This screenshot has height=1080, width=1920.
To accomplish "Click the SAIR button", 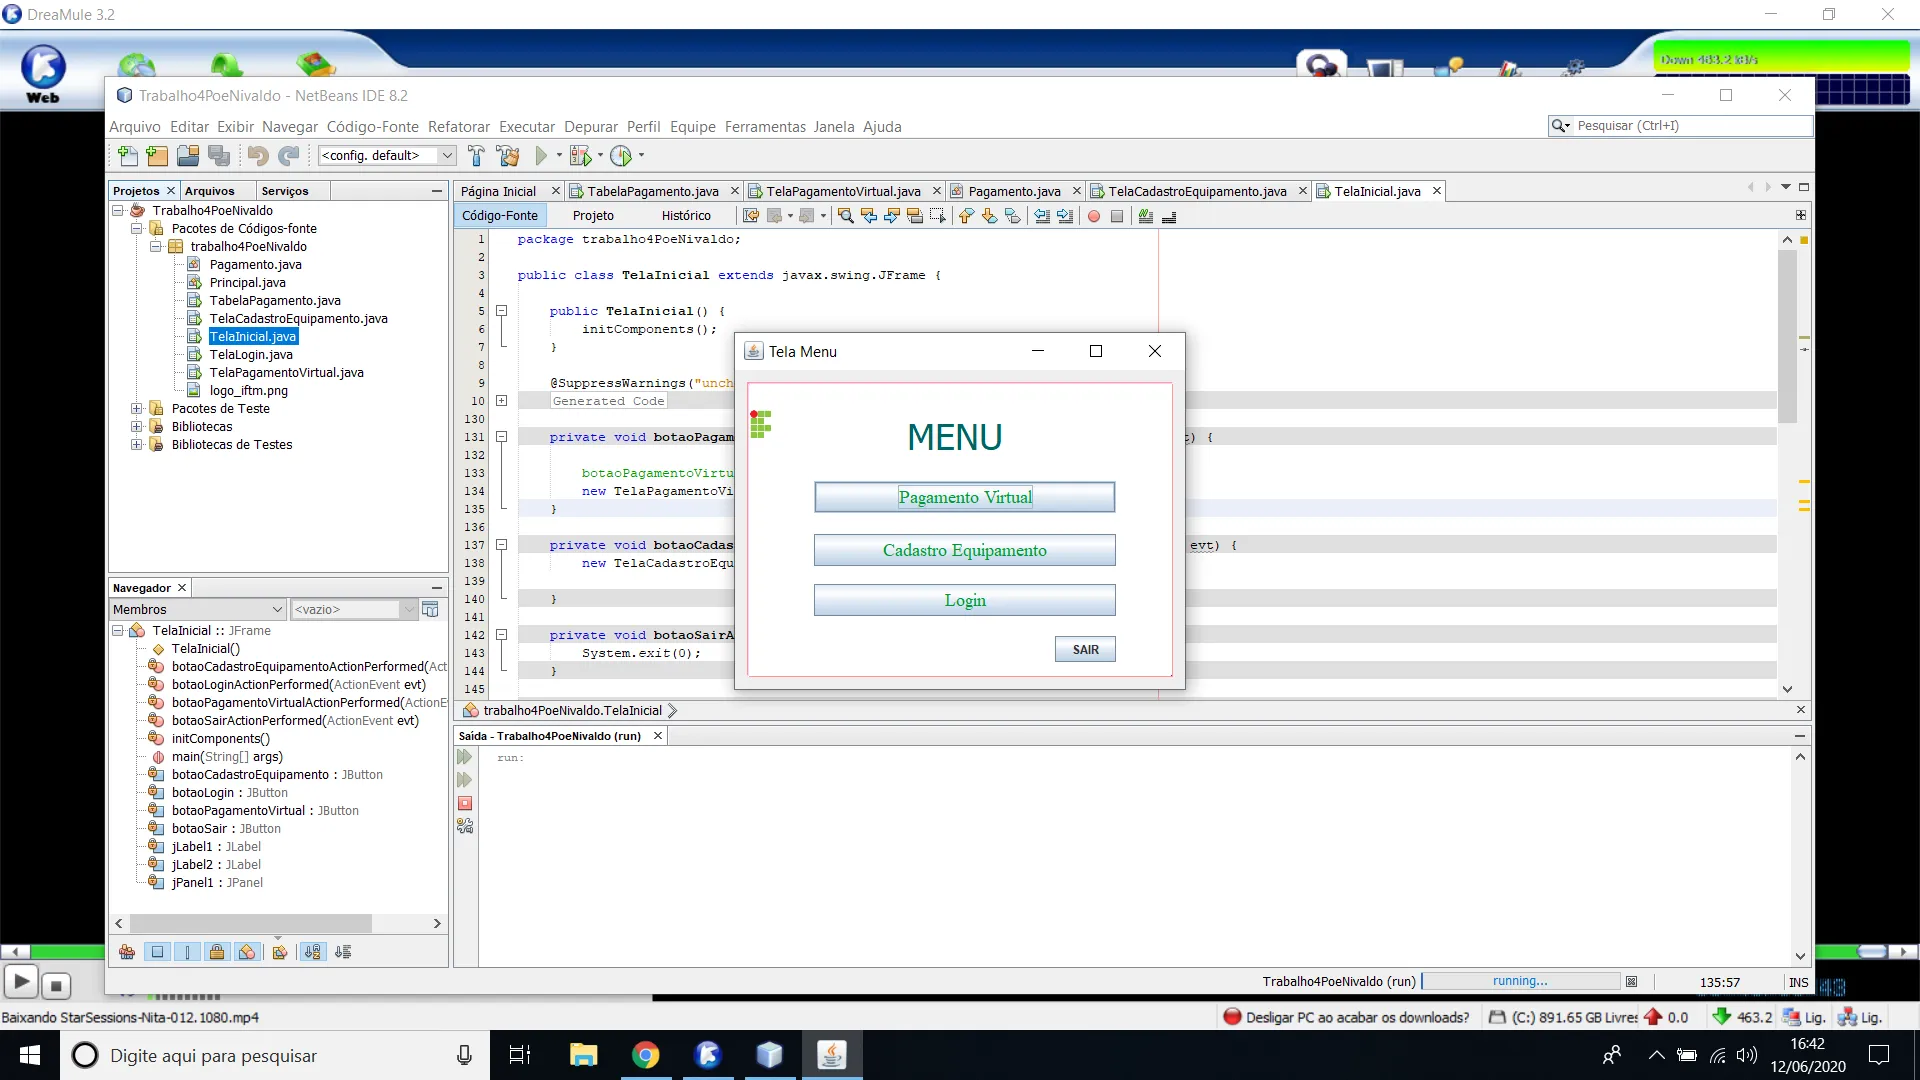I will pyautogui.click(x=1085, y=649).
